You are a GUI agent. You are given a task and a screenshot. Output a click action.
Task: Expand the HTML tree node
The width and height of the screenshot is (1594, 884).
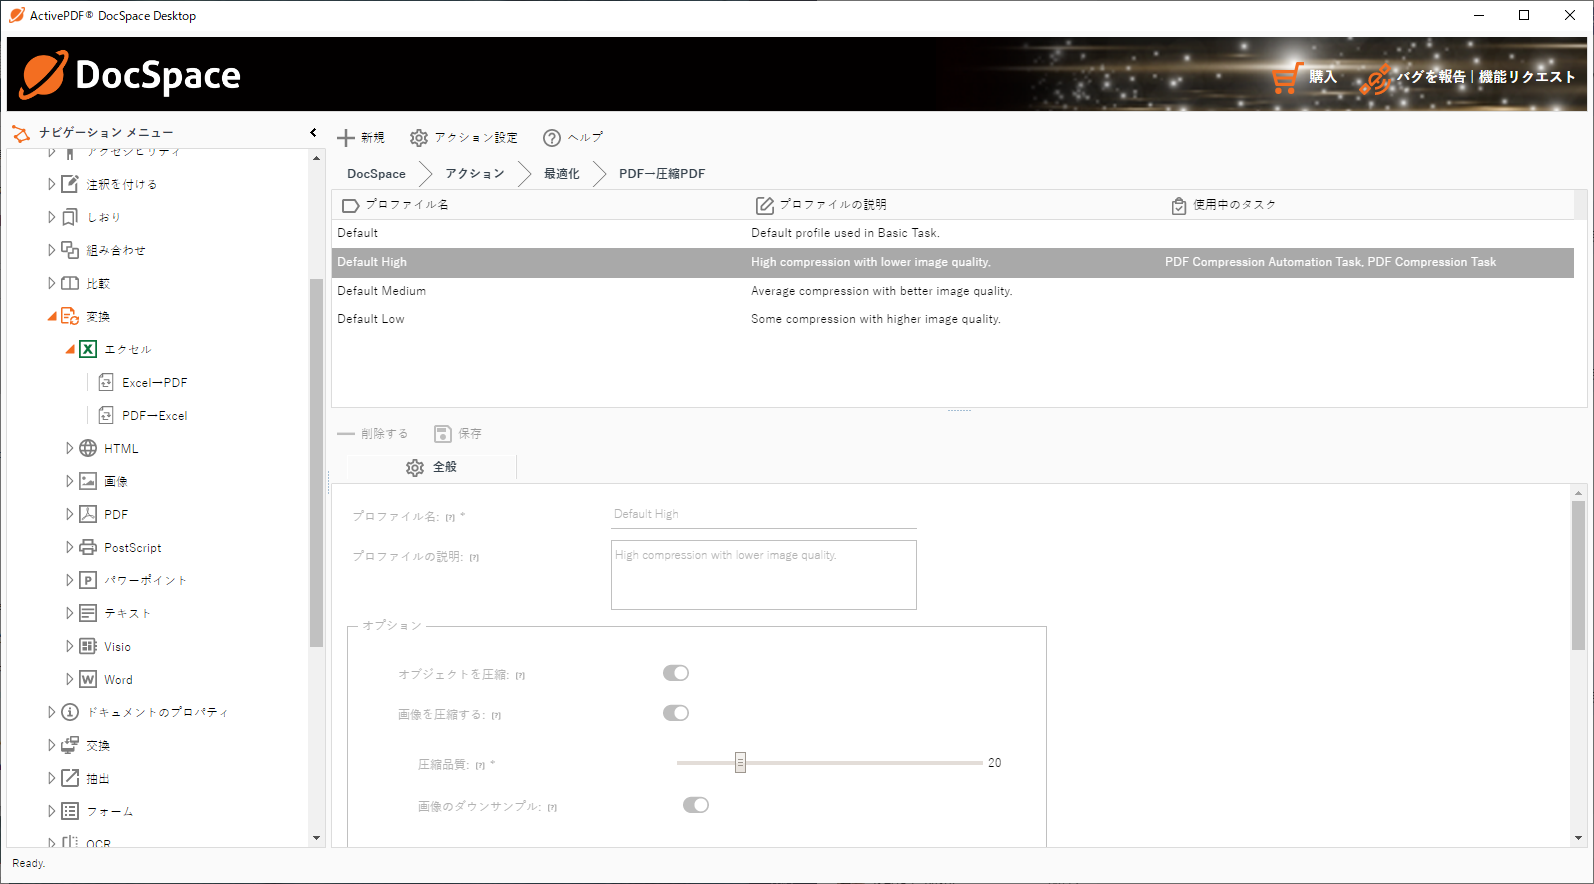(x=70, y=448)
